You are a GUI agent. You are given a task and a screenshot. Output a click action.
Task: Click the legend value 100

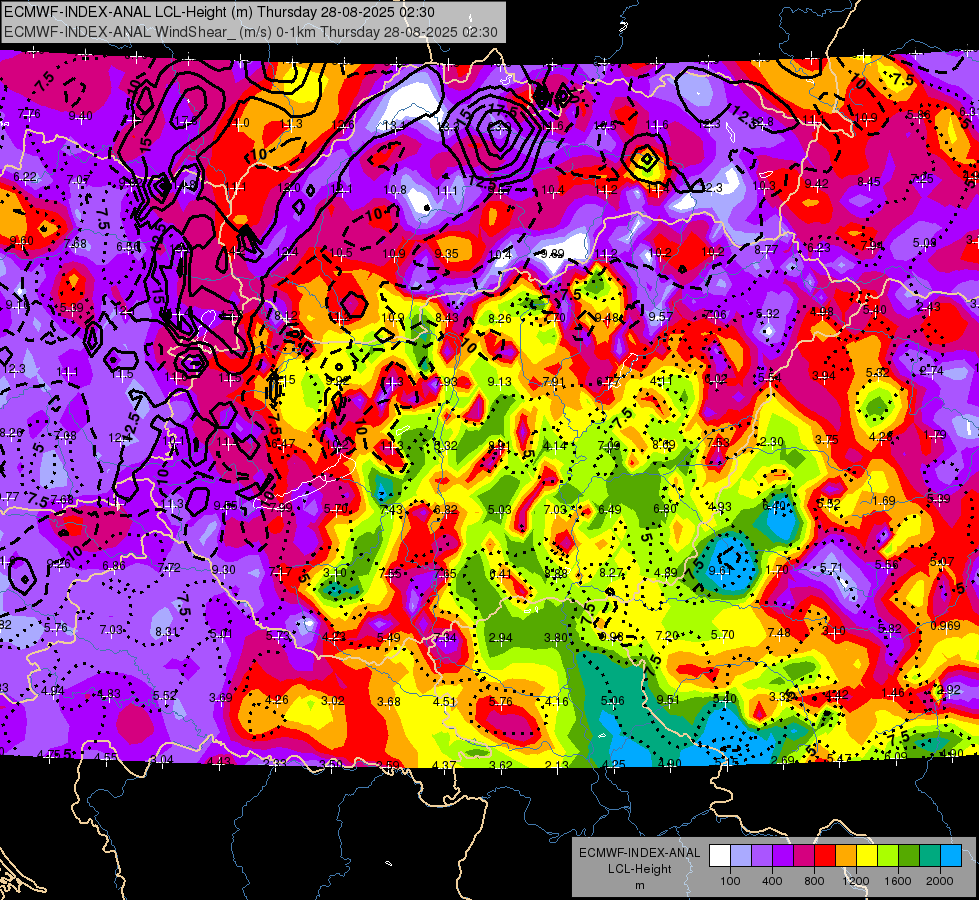pyautogui.click(x=730, y=881)
